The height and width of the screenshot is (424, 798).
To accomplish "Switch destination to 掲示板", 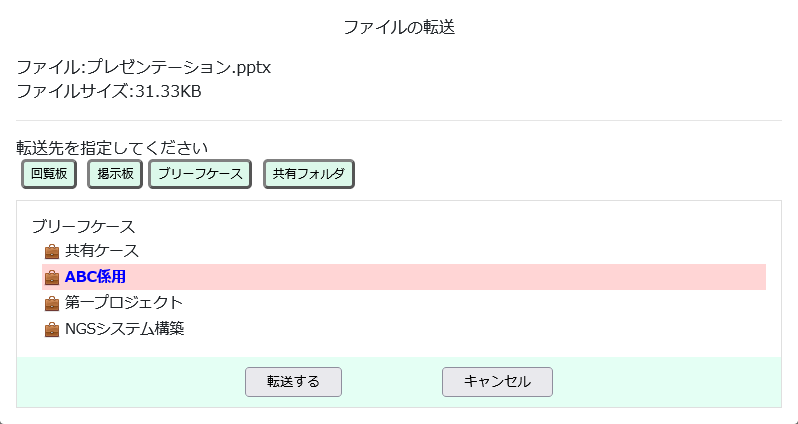I will [x=115, y=174].
